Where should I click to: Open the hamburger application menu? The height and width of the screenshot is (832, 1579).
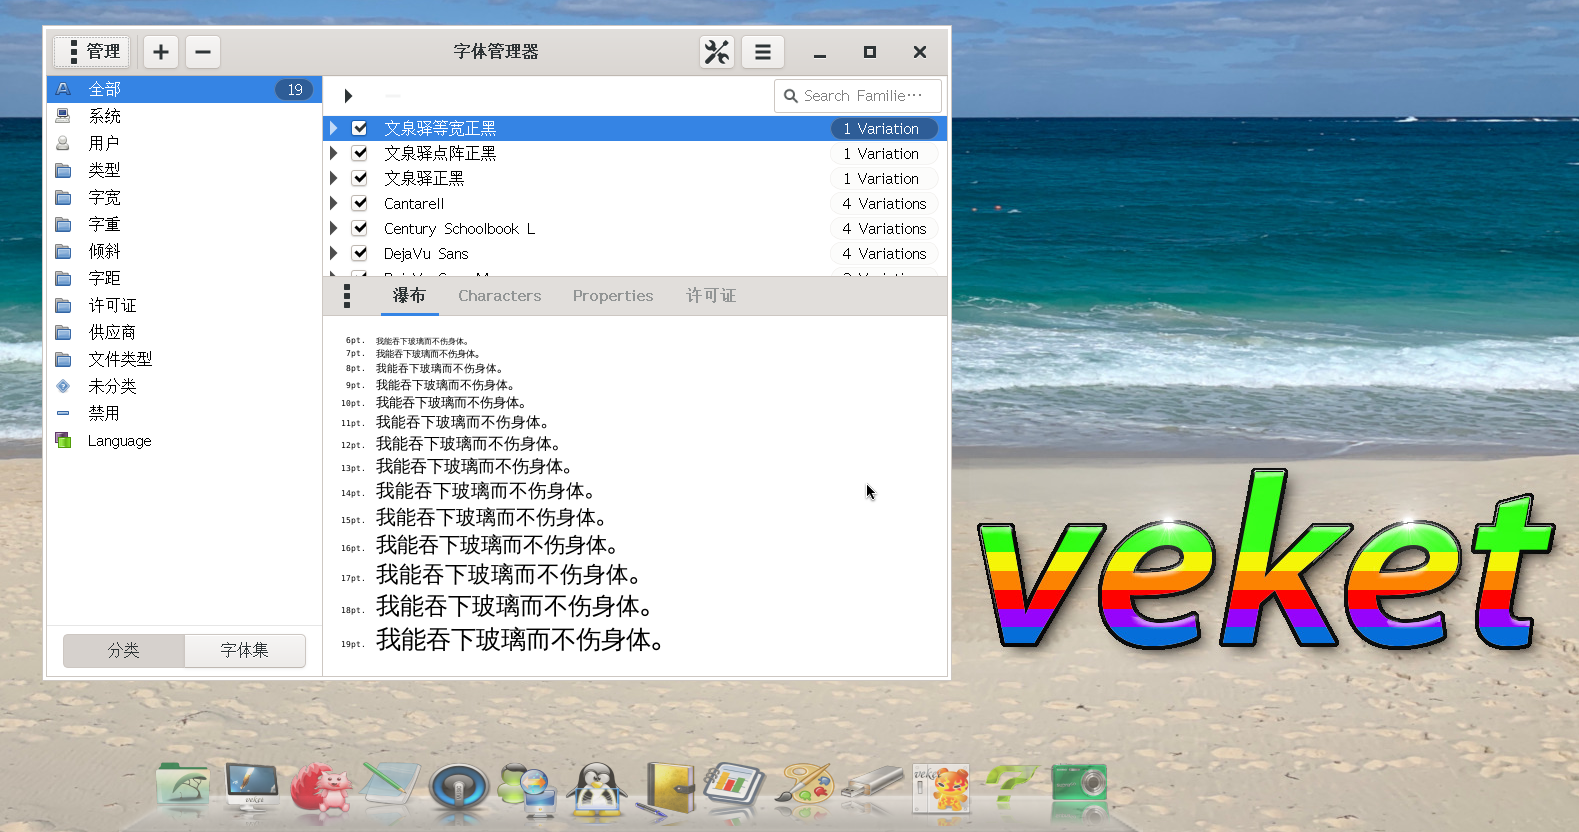click(763, 52)
